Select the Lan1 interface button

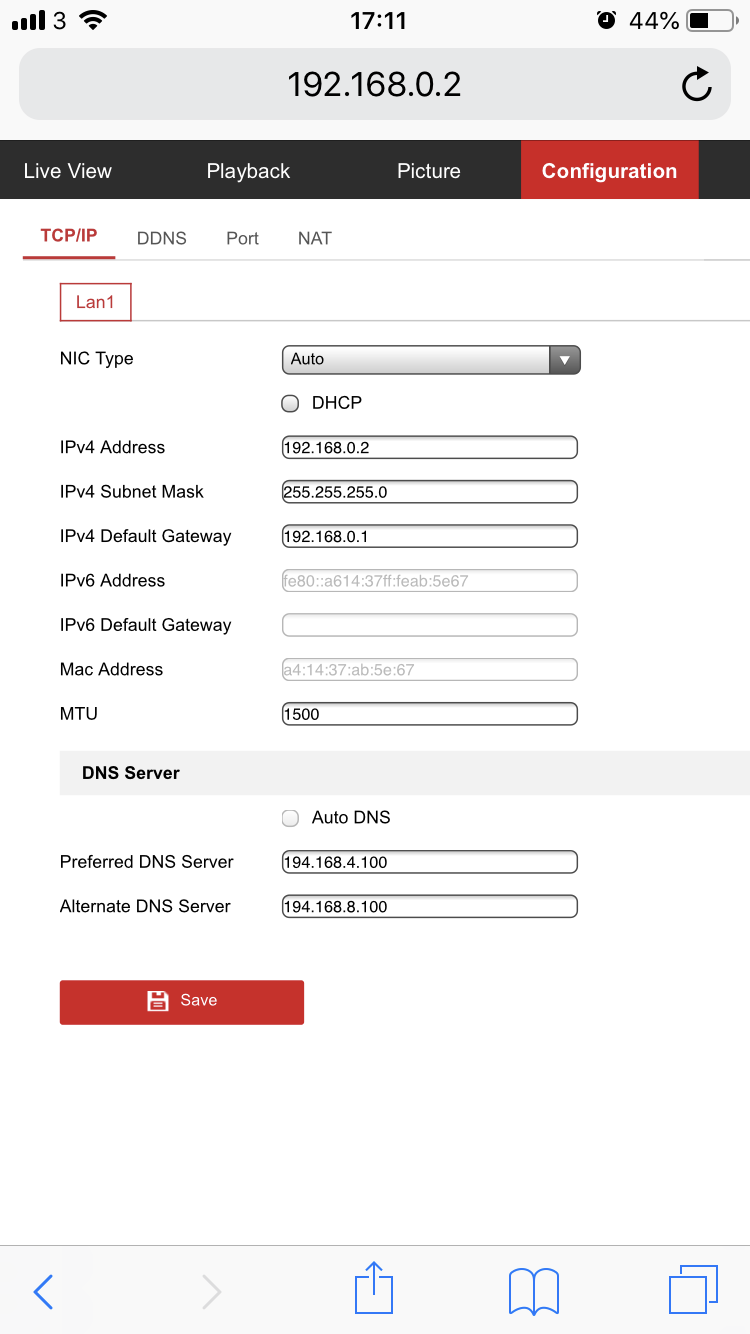(96, 302)
